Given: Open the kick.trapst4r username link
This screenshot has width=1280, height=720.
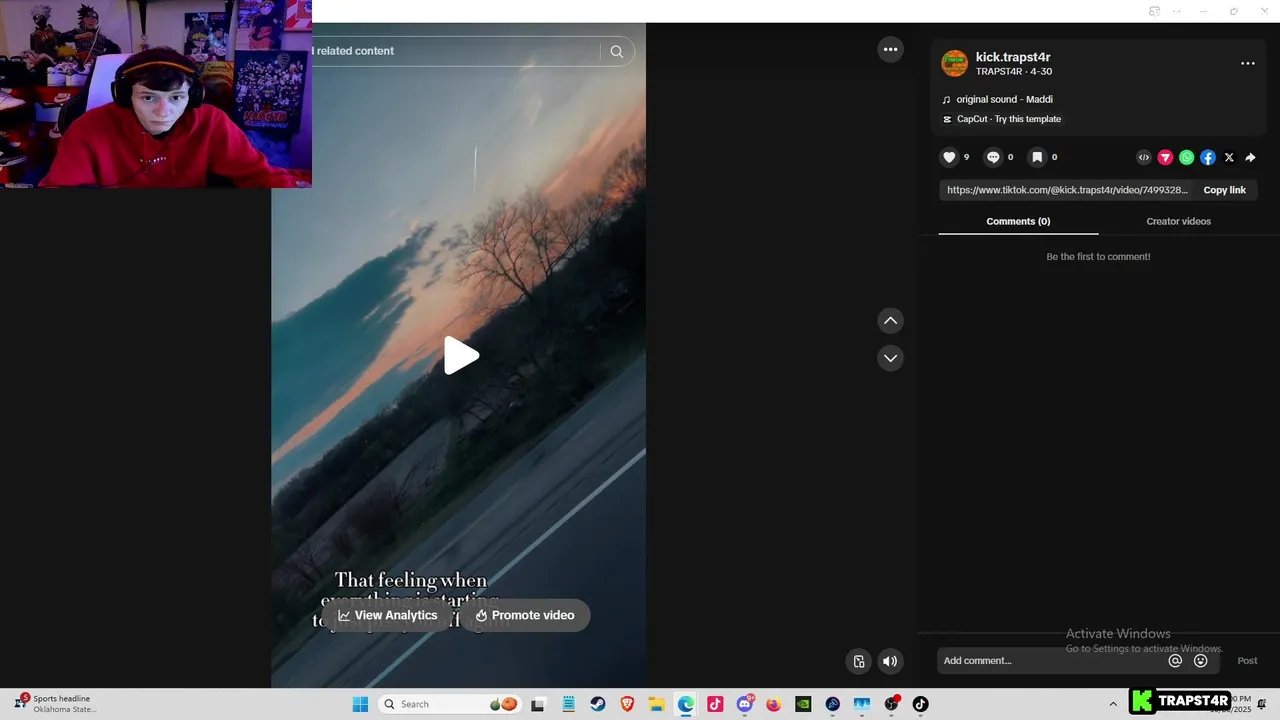Looking at the screenshot, I should pyautogui.click(x=1013, y=57).
